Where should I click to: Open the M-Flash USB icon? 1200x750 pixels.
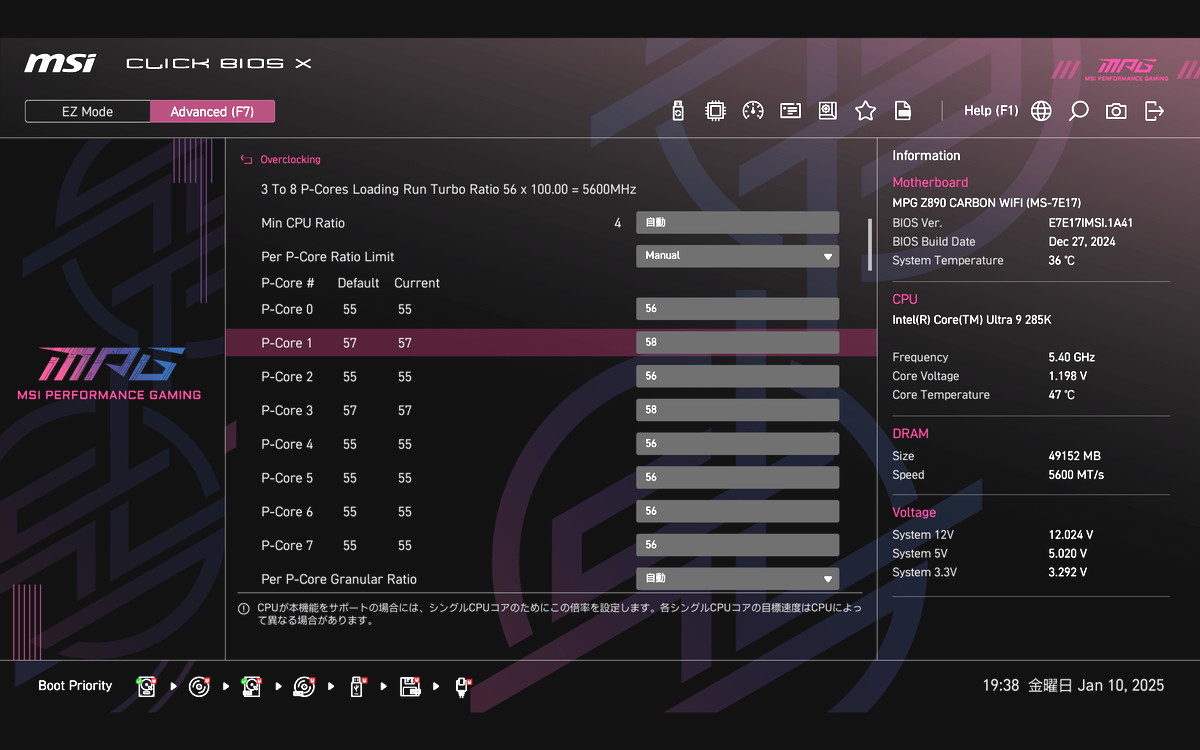pyautogui.click(x=678, y=111)
